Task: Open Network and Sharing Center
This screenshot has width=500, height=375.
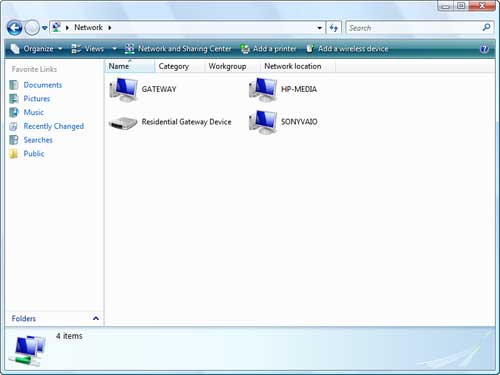Action: coord(178,49)
